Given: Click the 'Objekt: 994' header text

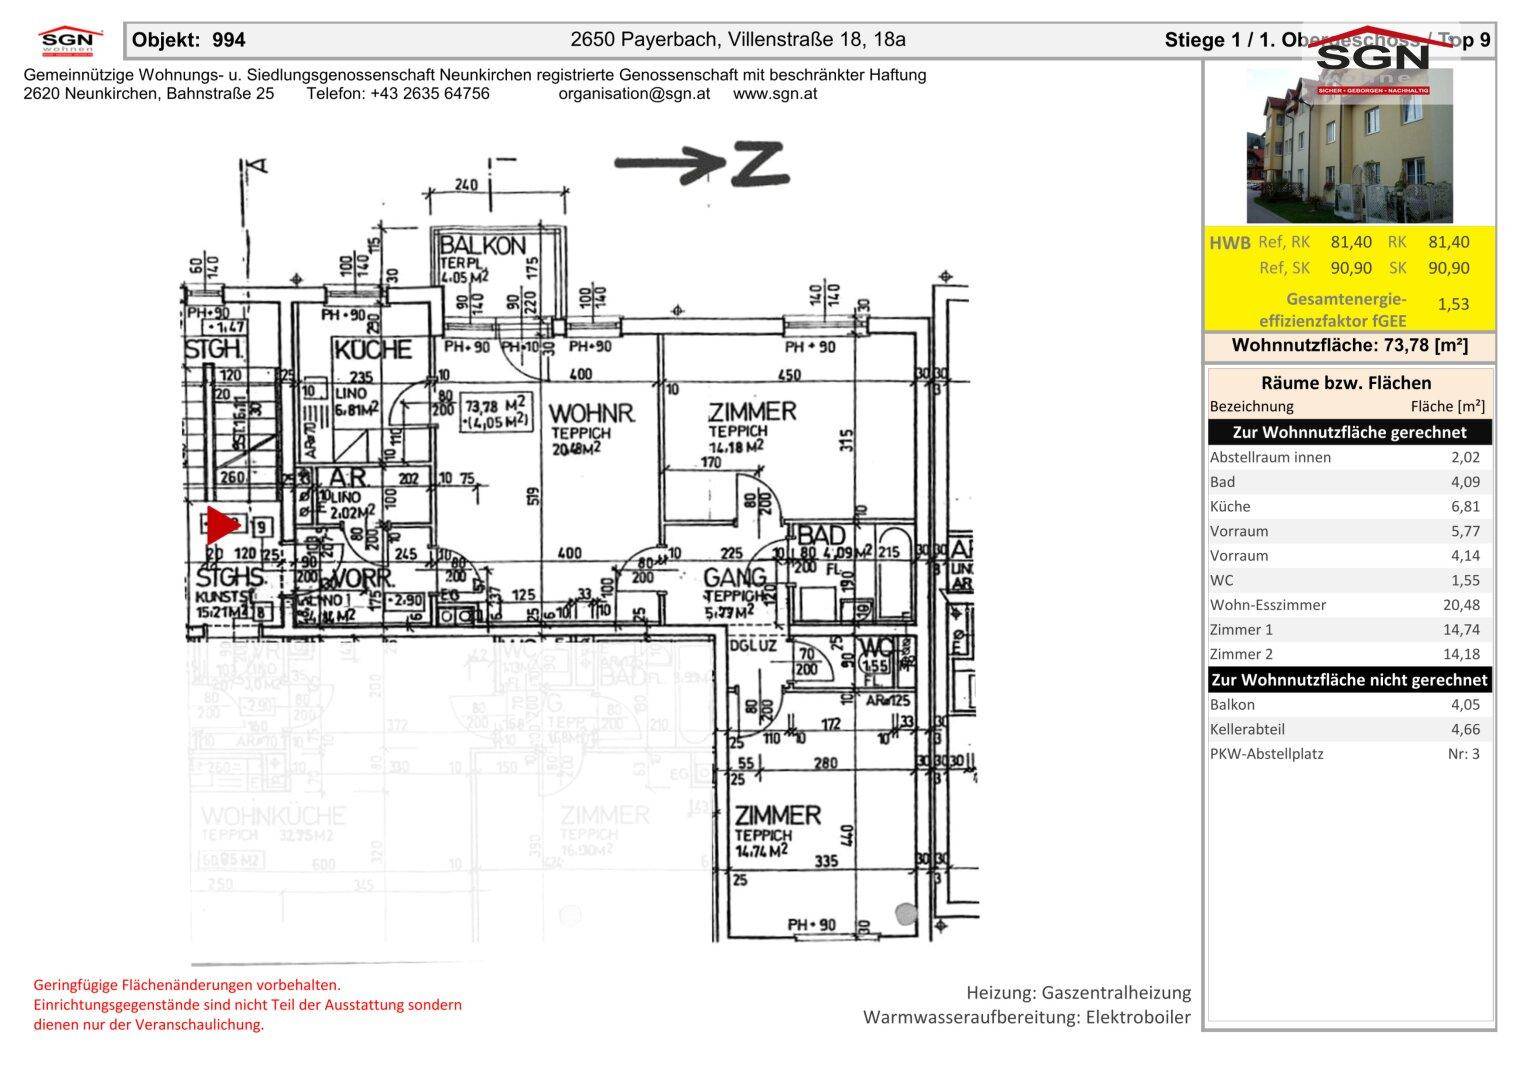Looking at the screenshot, I should click(189, 40).
